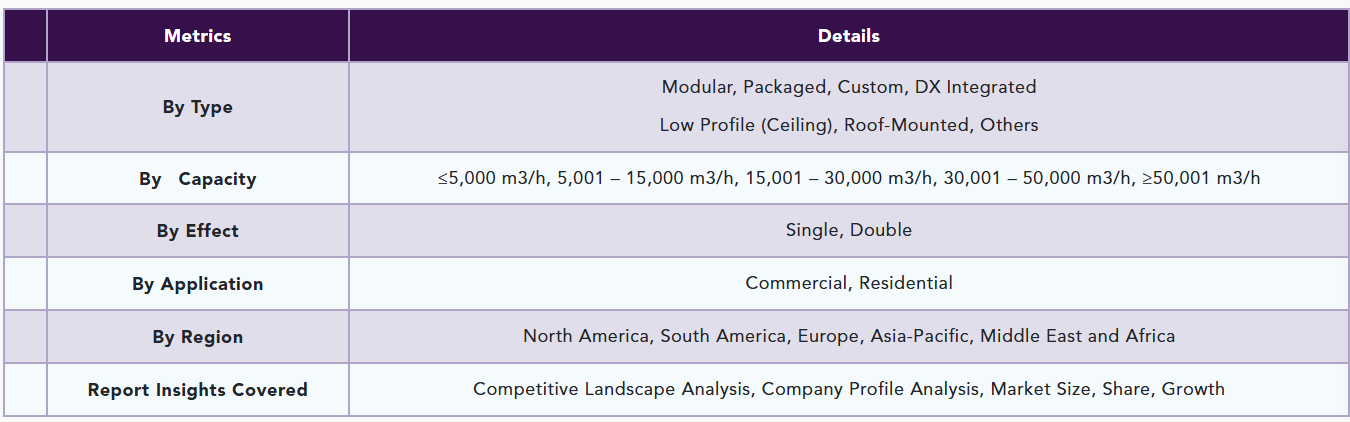Select the By Effect row label

[197, 231]
